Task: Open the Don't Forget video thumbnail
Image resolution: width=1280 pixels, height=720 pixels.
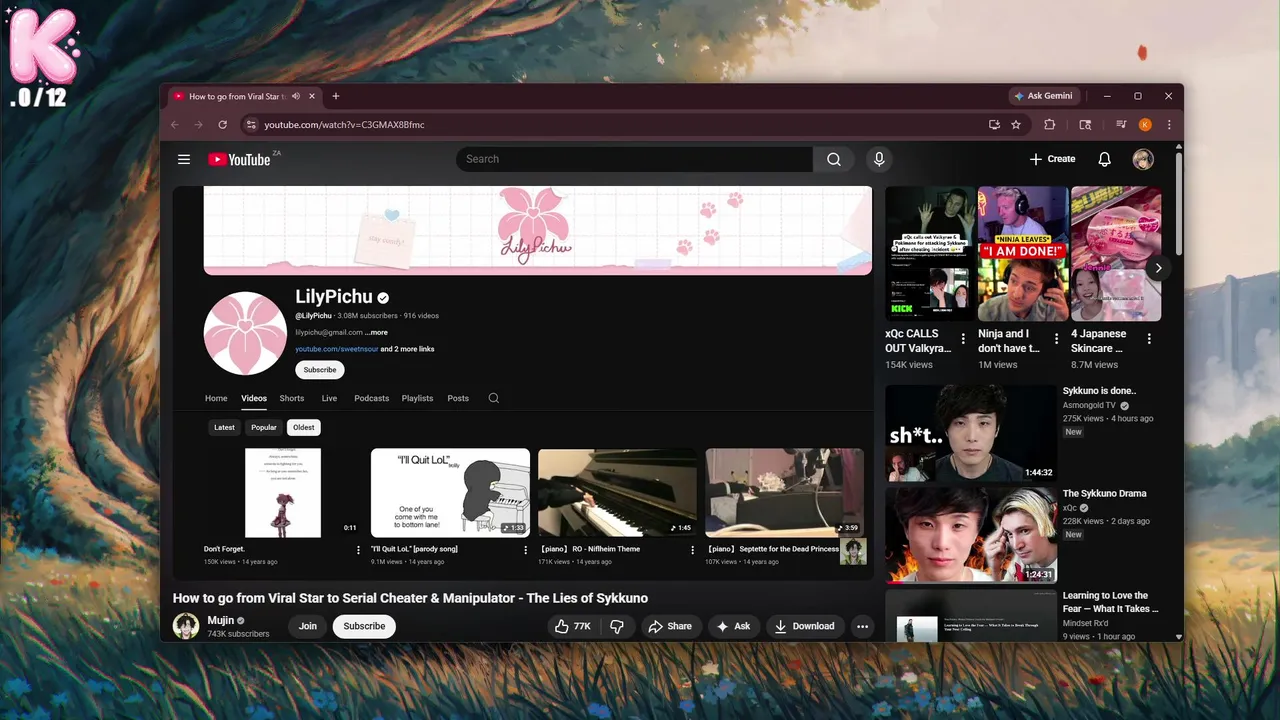Action: pos(283,492)
